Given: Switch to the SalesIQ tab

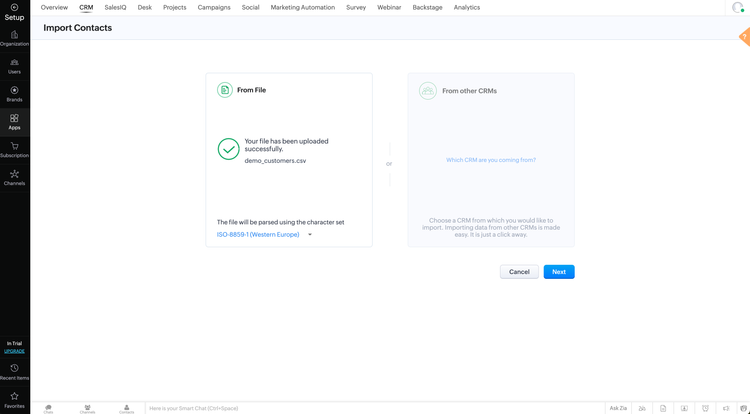Looking at the screenshot, I should [x=115, y=7].
